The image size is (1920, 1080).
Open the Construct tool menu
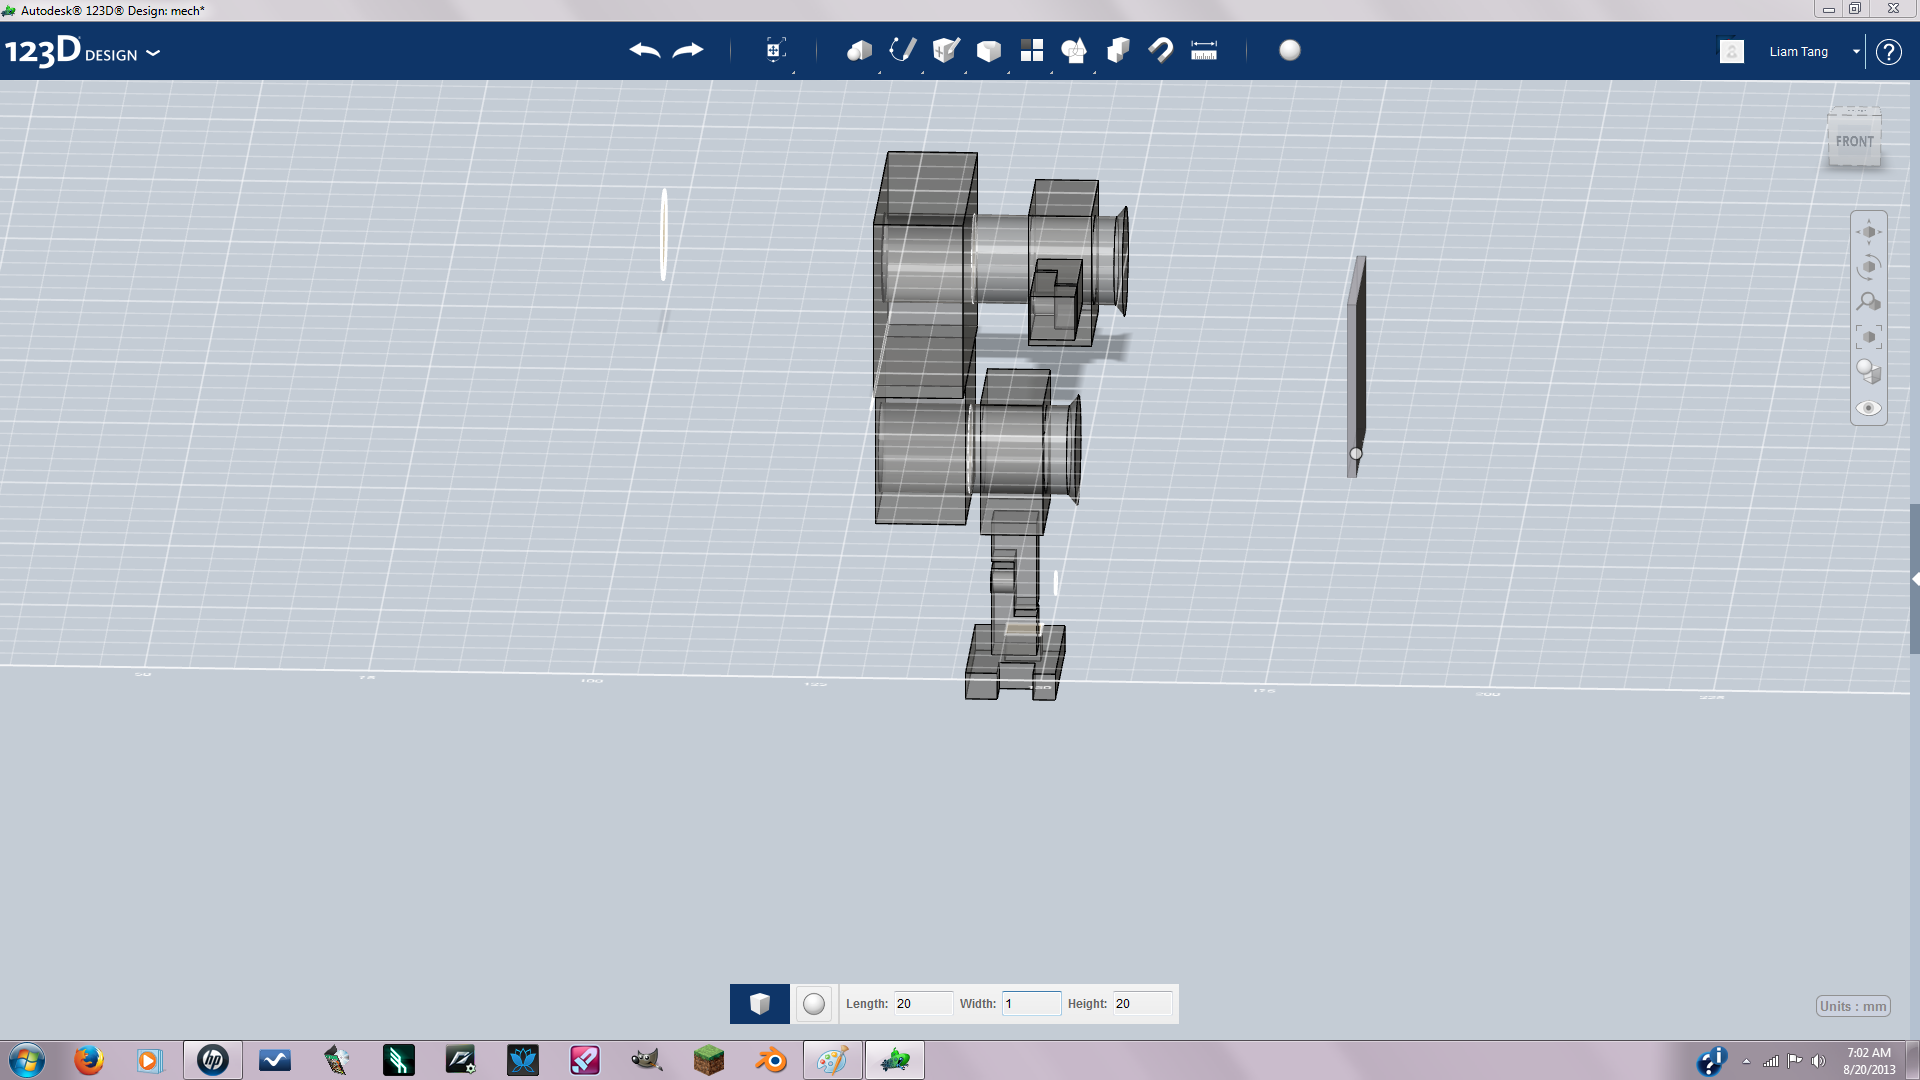[946, 50]
